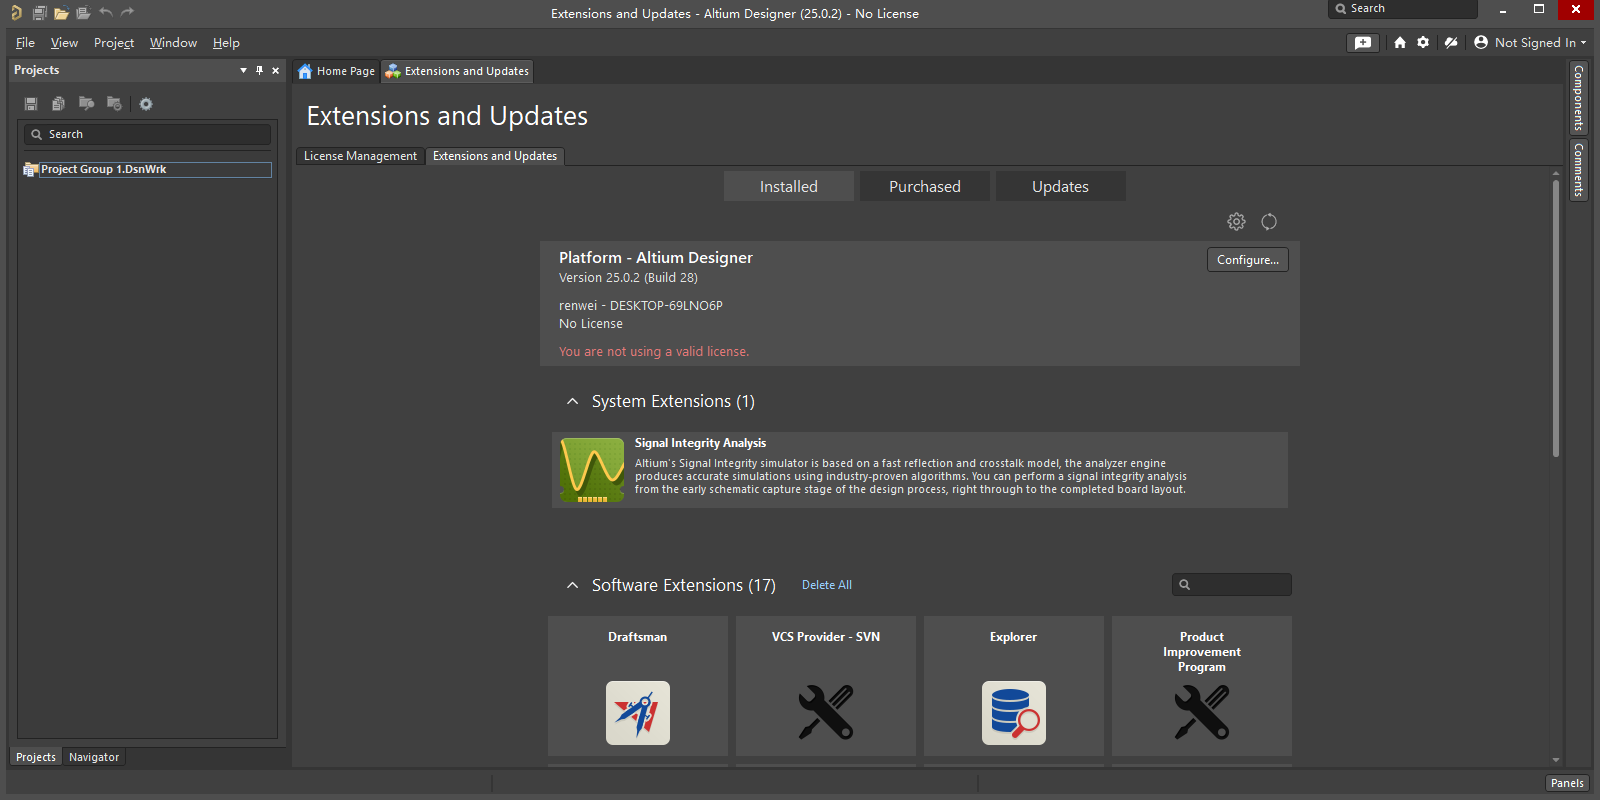
Task: Switch to the Purchased extensions tab
Action: (924, 187)
